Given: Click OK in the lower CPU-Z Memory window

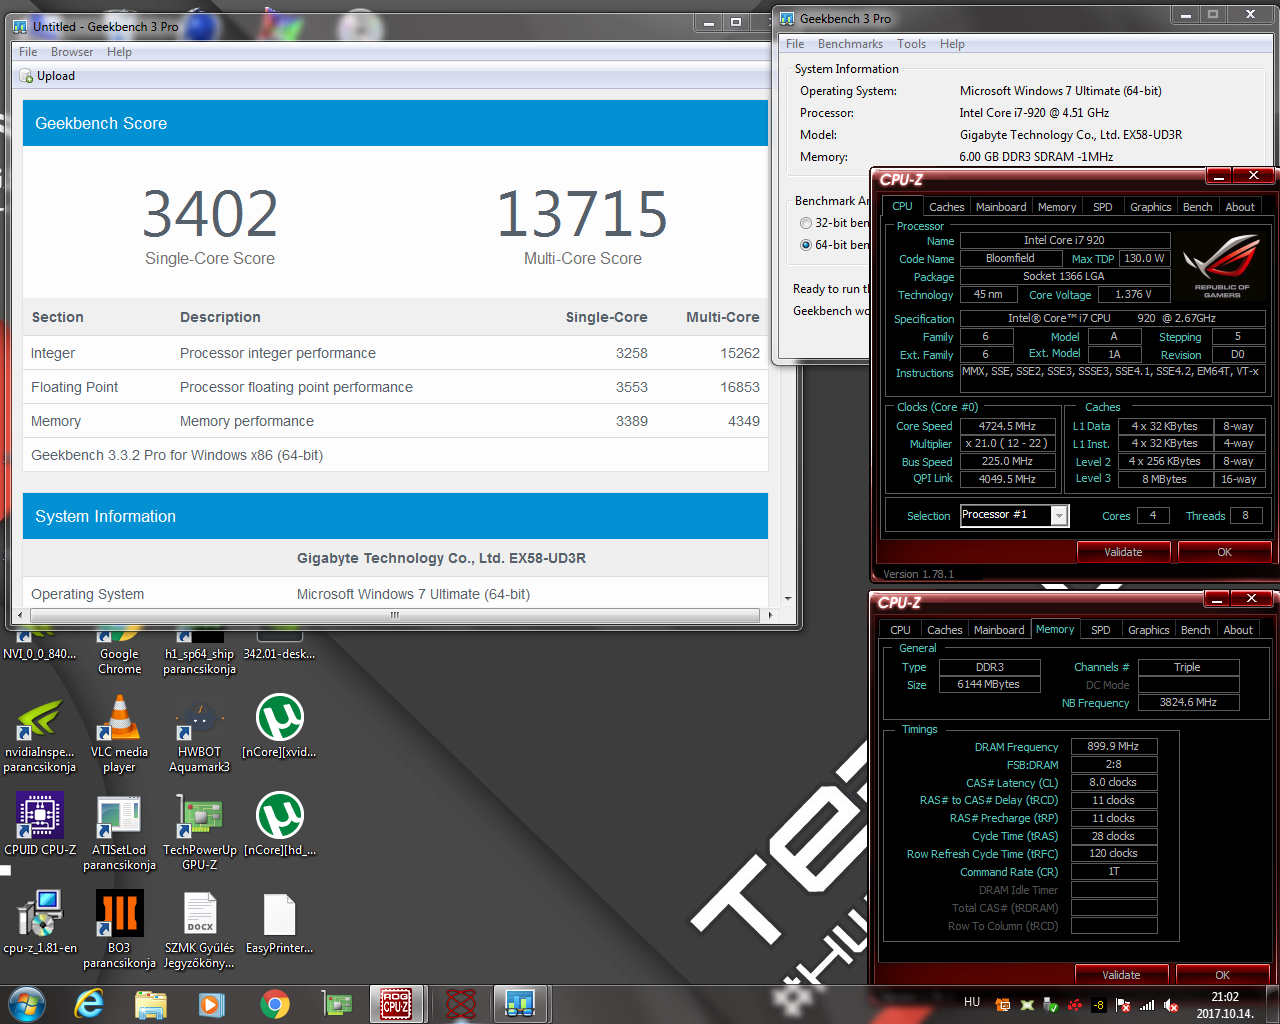Looking at the screenshot, I should pos(1222,975).
